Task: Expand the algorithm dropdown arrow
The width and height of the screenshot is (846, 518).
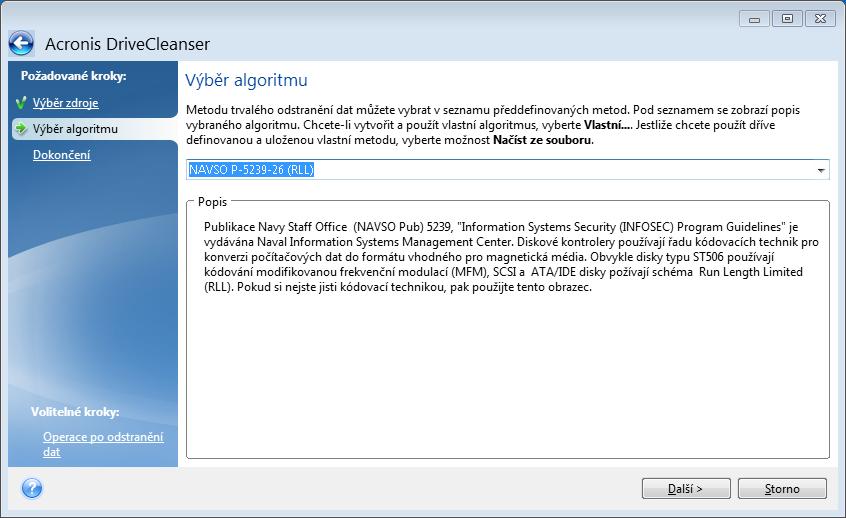Action: (821, 170)
